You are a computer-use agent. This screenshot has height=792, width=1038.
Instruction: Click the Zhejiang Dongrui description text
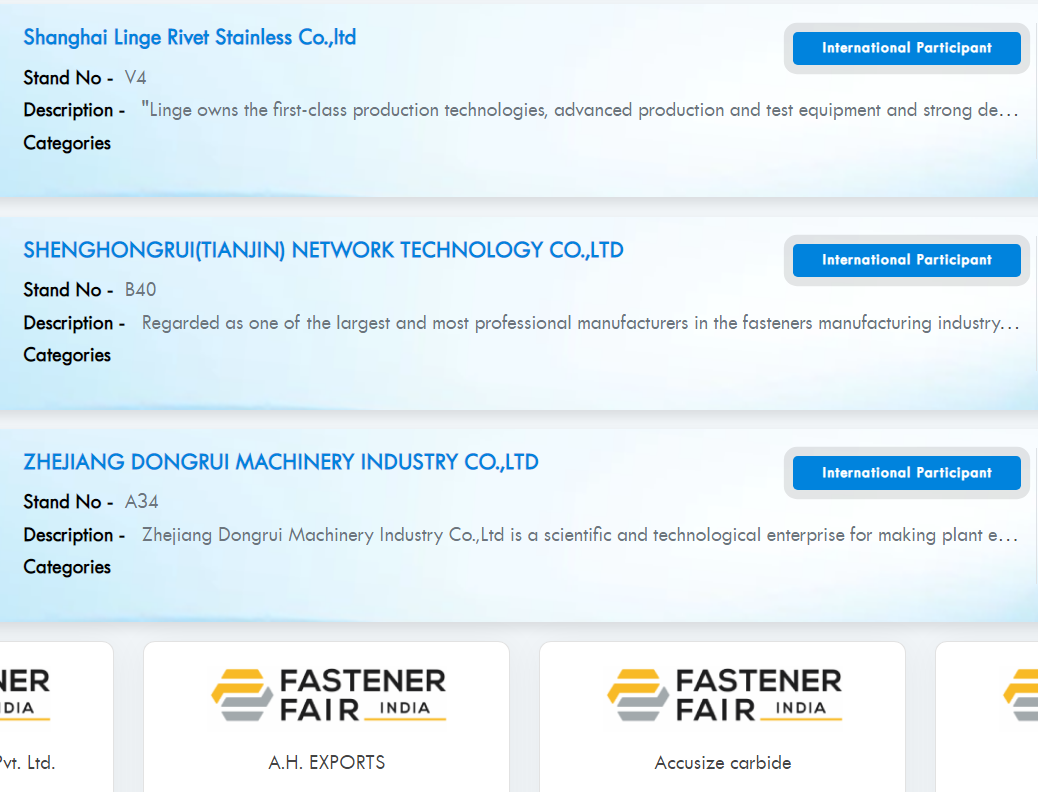pyautogui.click(x=580, y=535)
